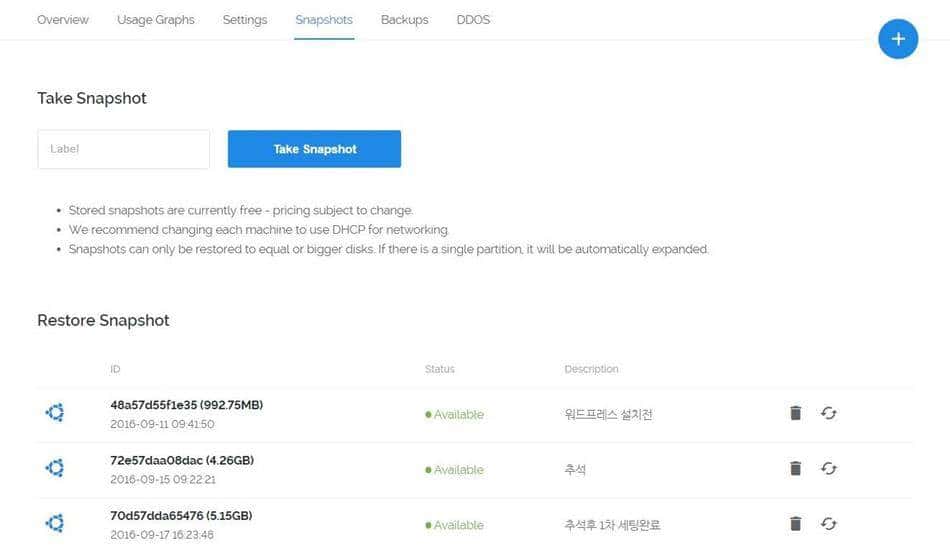Delete the 70d57dda65476 snapshot
The image size is (950, 550).
tap(795, 523)
